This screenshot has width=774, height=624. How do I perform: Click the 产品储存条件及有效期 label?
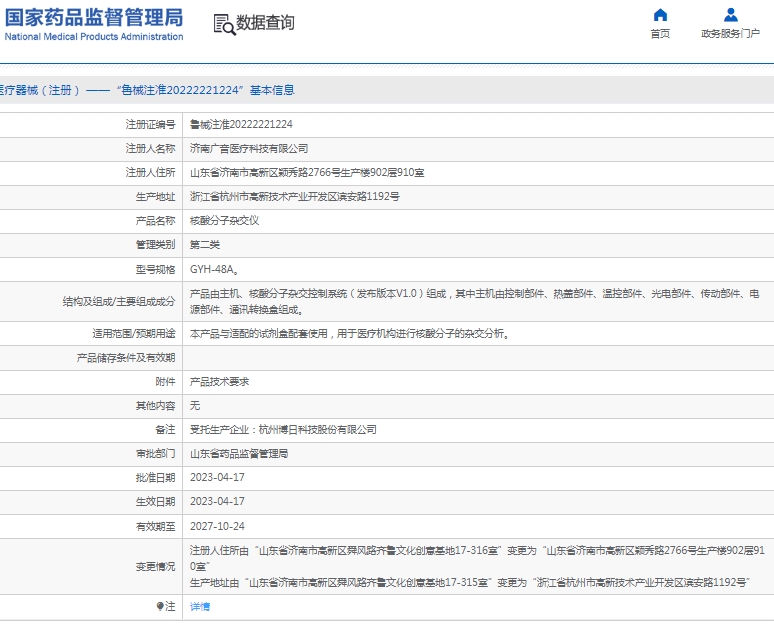tap(126, 358)
